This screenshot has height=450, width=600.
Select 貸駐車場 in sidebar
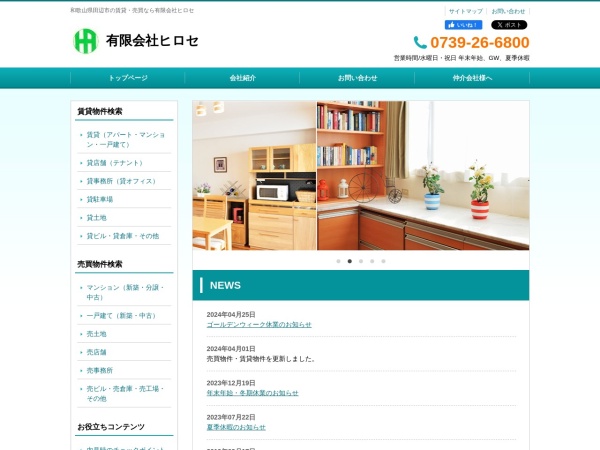99,199
